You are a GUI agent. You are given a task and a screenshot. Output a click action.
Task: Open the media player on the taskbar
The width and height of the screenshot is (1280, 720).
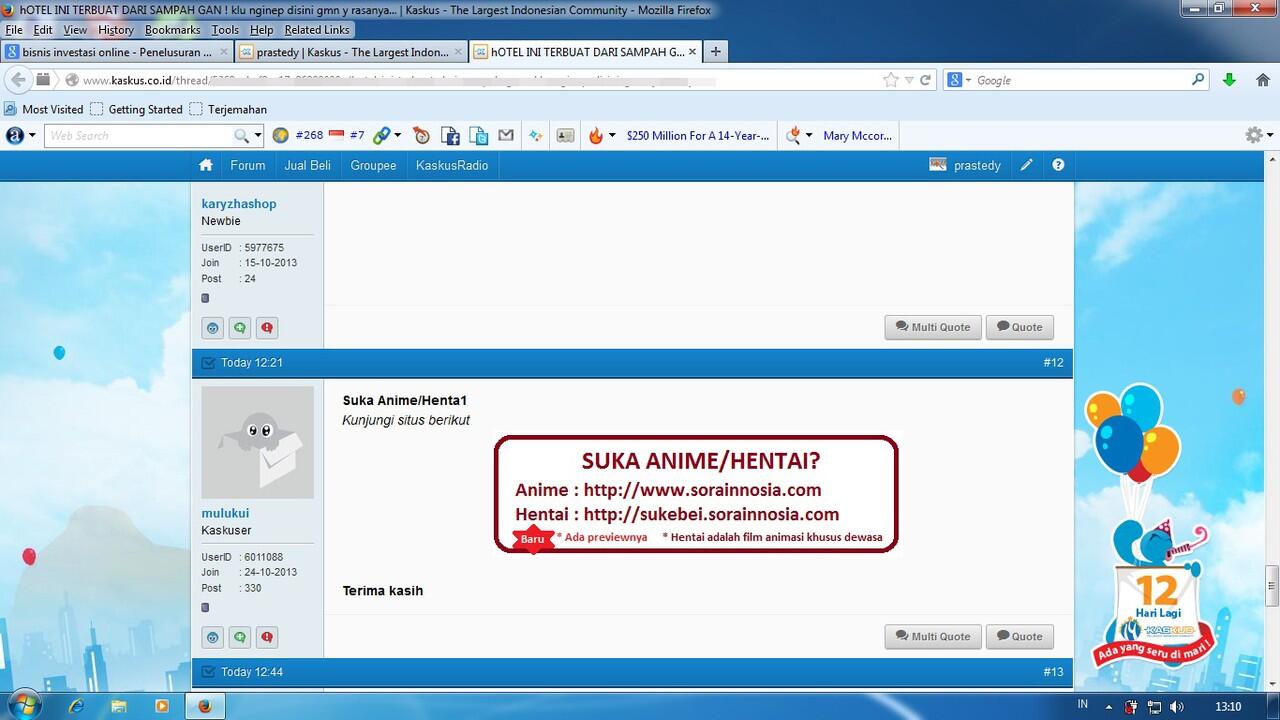tap(162, 705)
